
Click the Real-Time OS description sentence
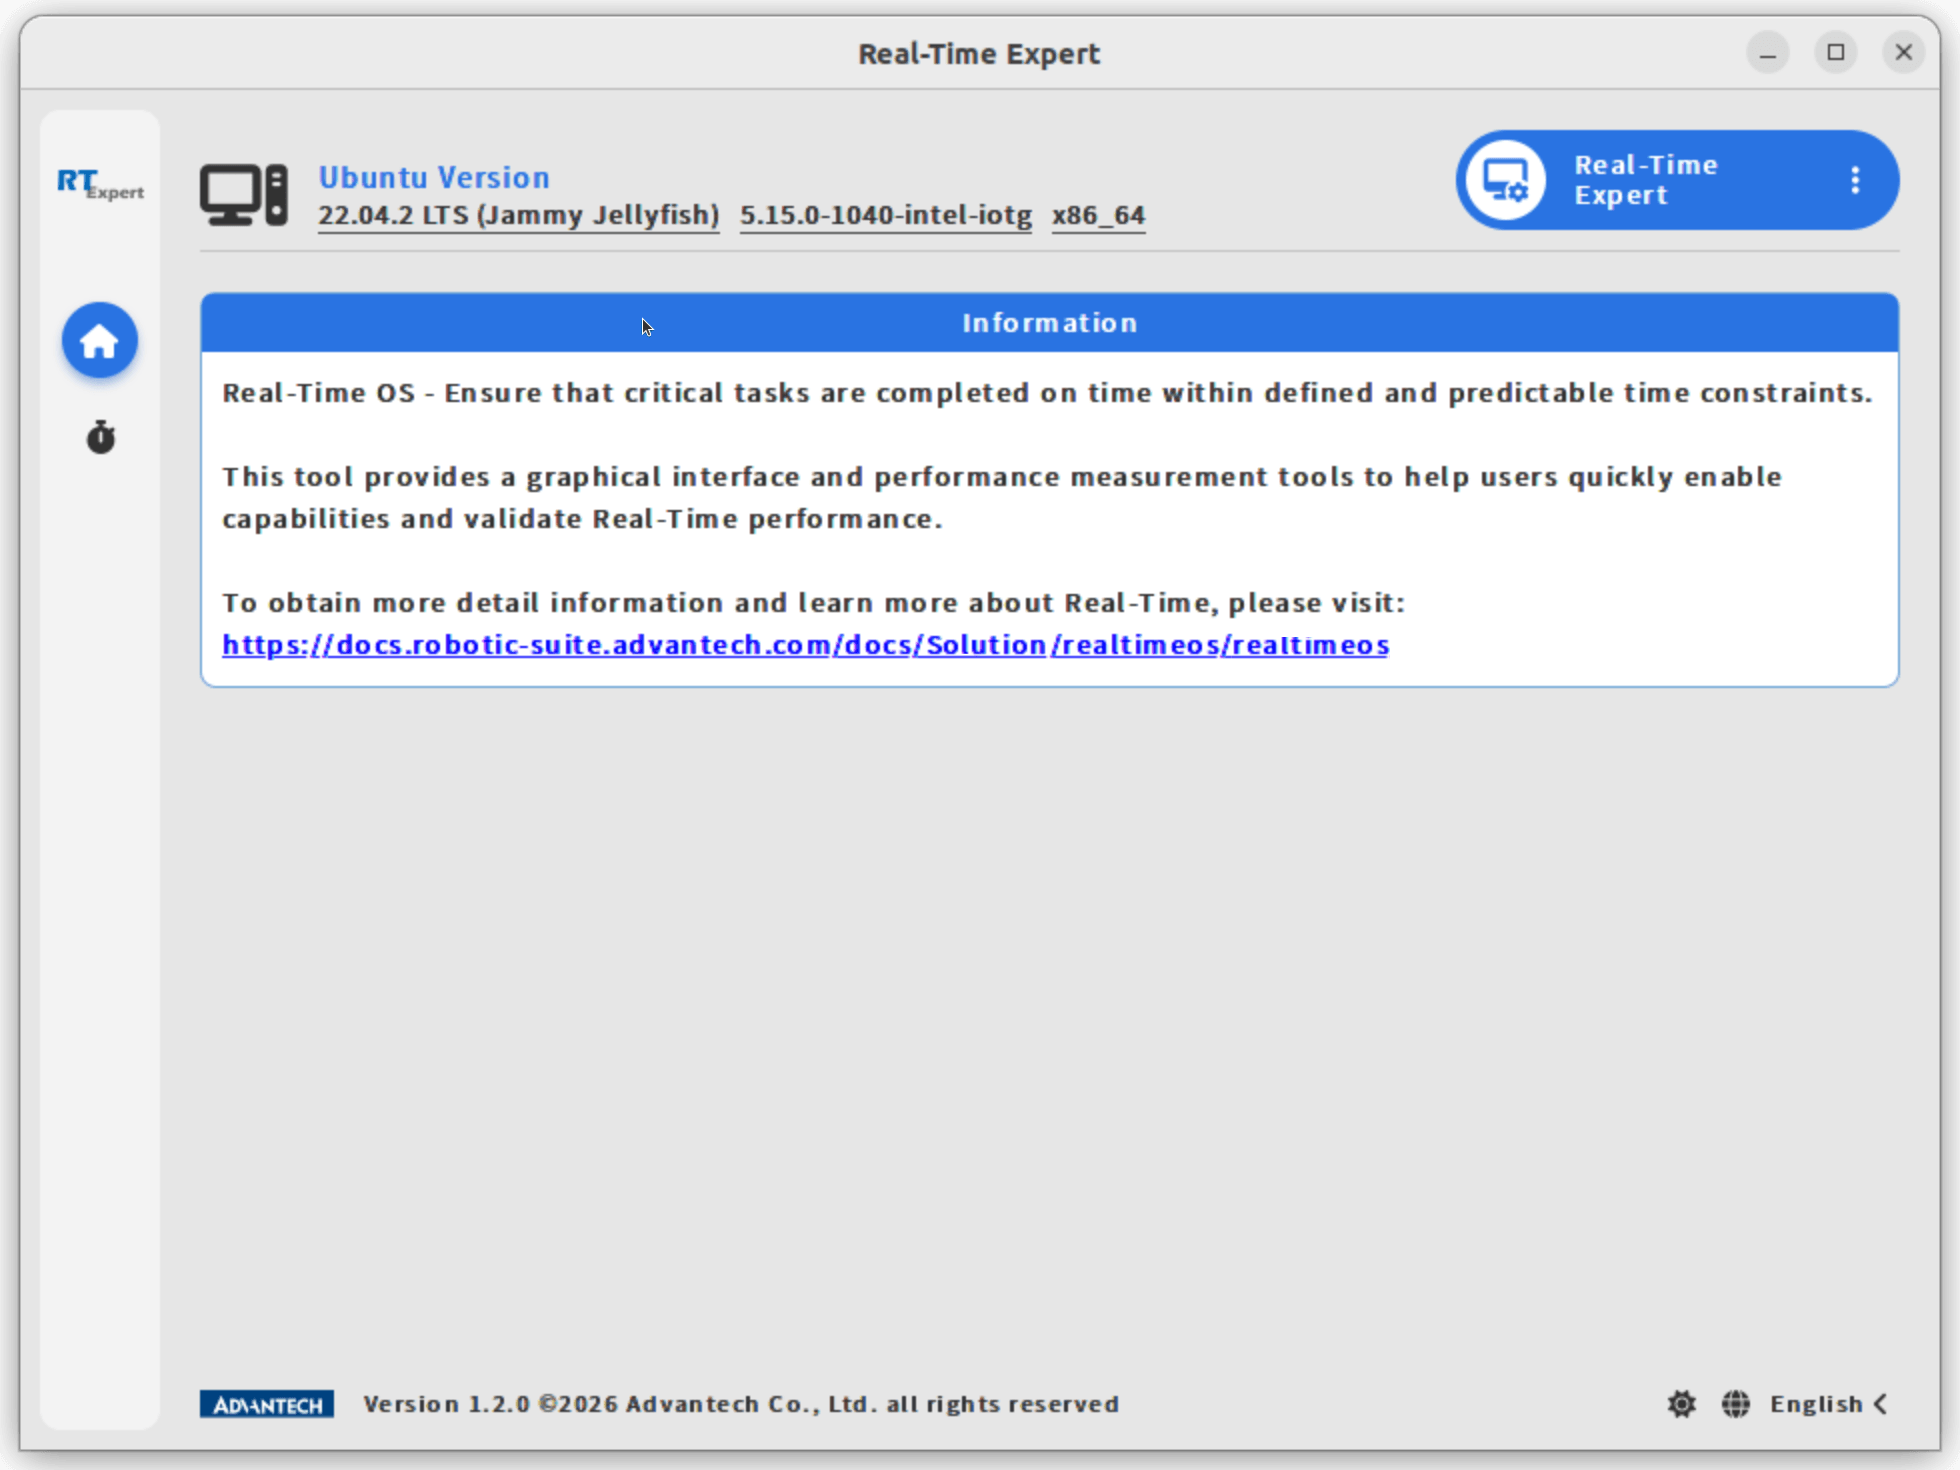click(x=1047, y=393)
